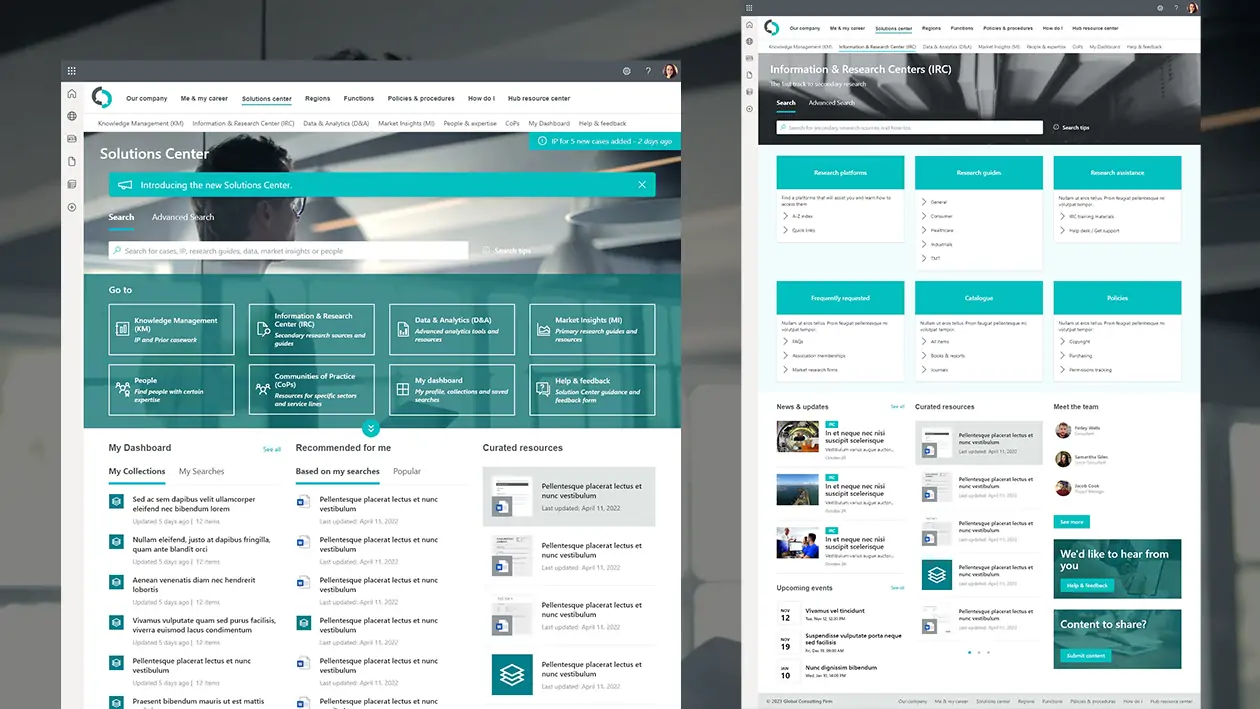Click the Market Insights tile graph icon
The height and width of the screenshot is (709, 1260).
(543, 327)
